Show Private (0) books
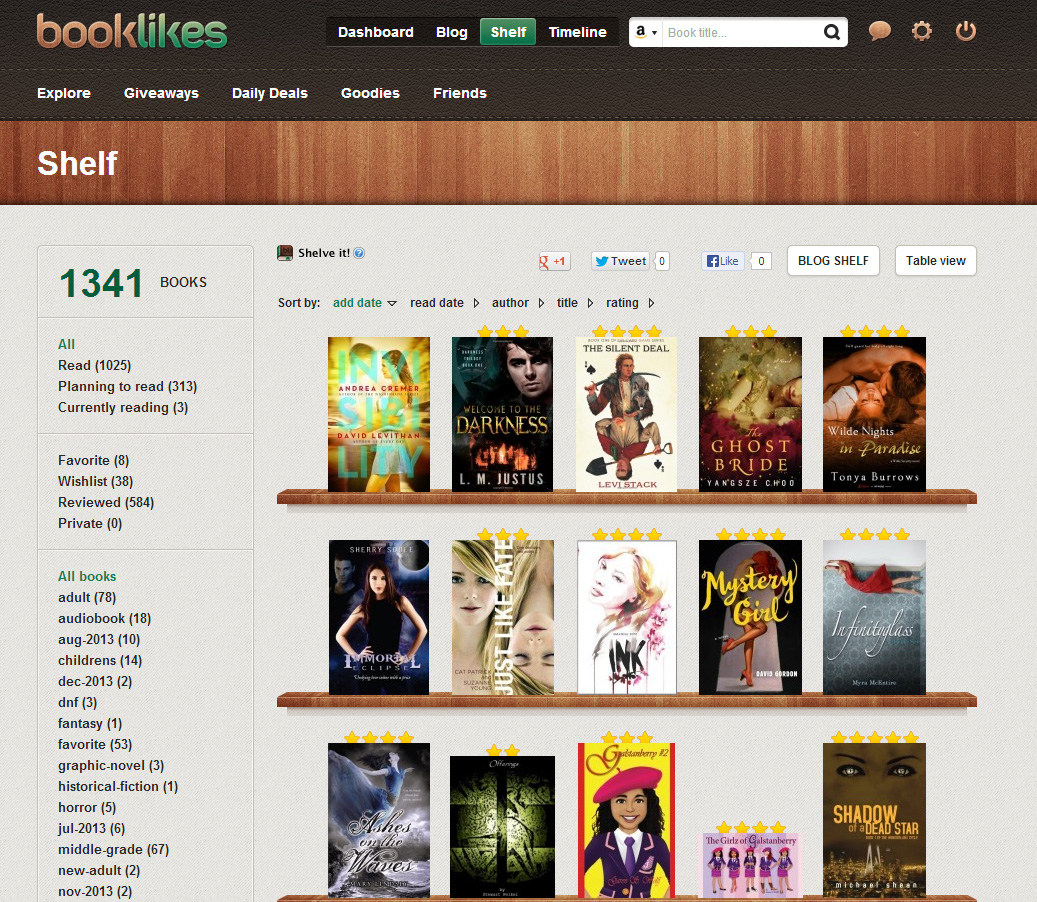This screenshot has width=1037, height=902. [x=90, y=524]
